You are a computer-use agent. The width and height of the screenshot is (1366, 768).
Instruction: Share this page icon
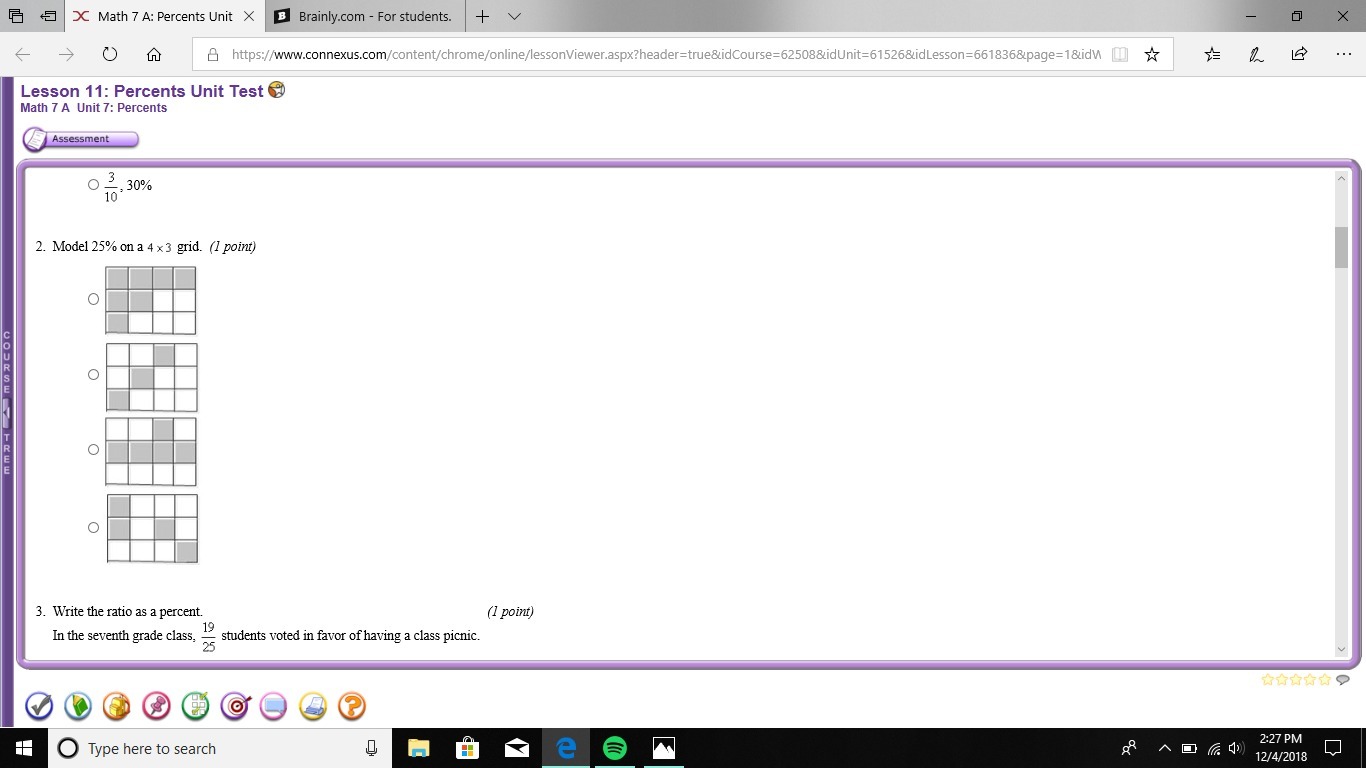pos(1299,54)
